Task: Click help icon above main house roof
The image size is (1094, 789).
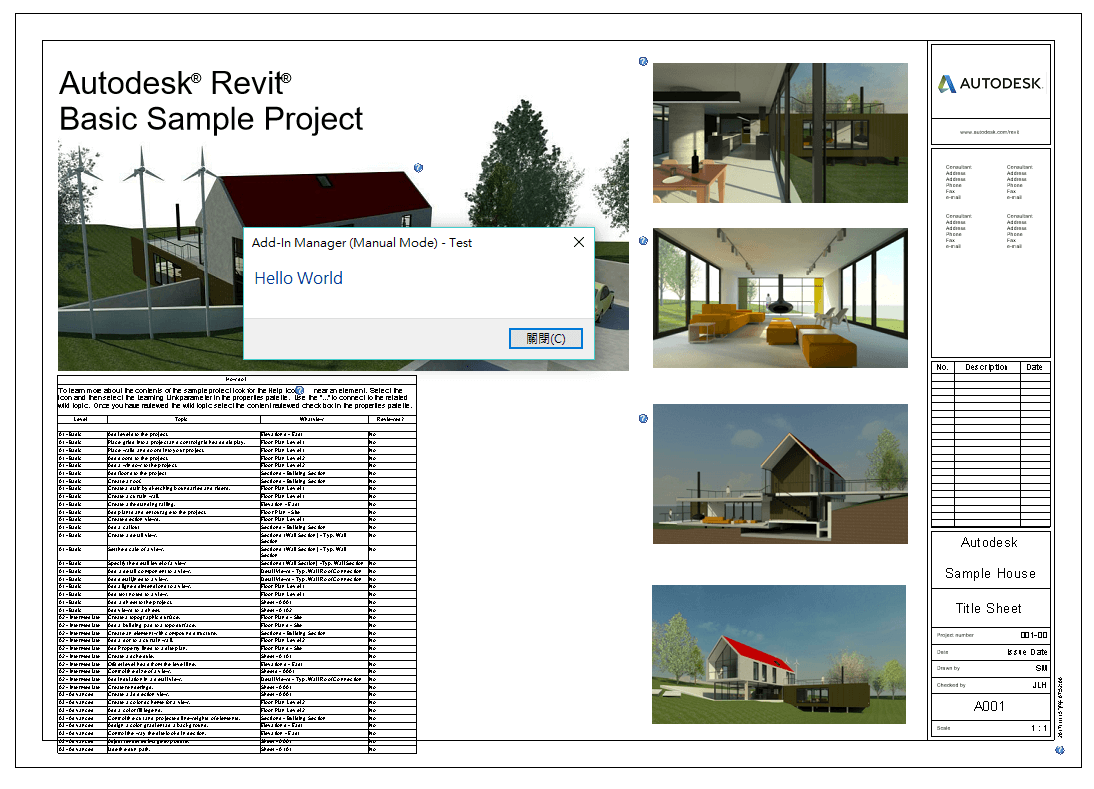Action: click(418, 167)
